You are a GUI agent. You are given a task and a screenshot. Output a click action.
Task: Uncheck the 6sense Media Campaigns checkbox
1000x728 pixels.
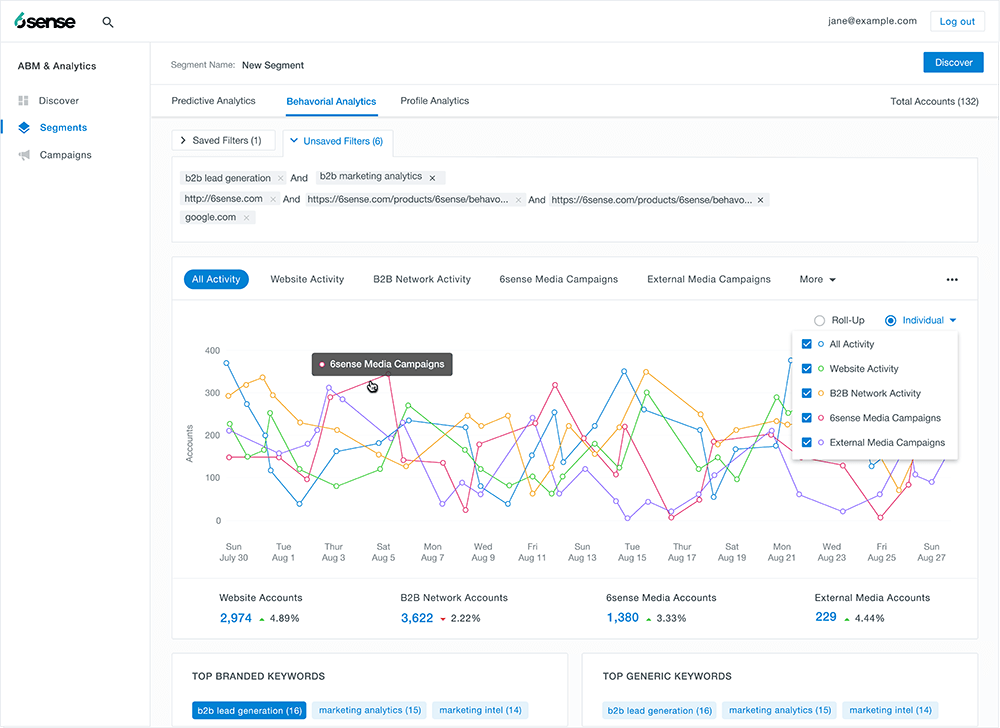(x=807, y=418)
